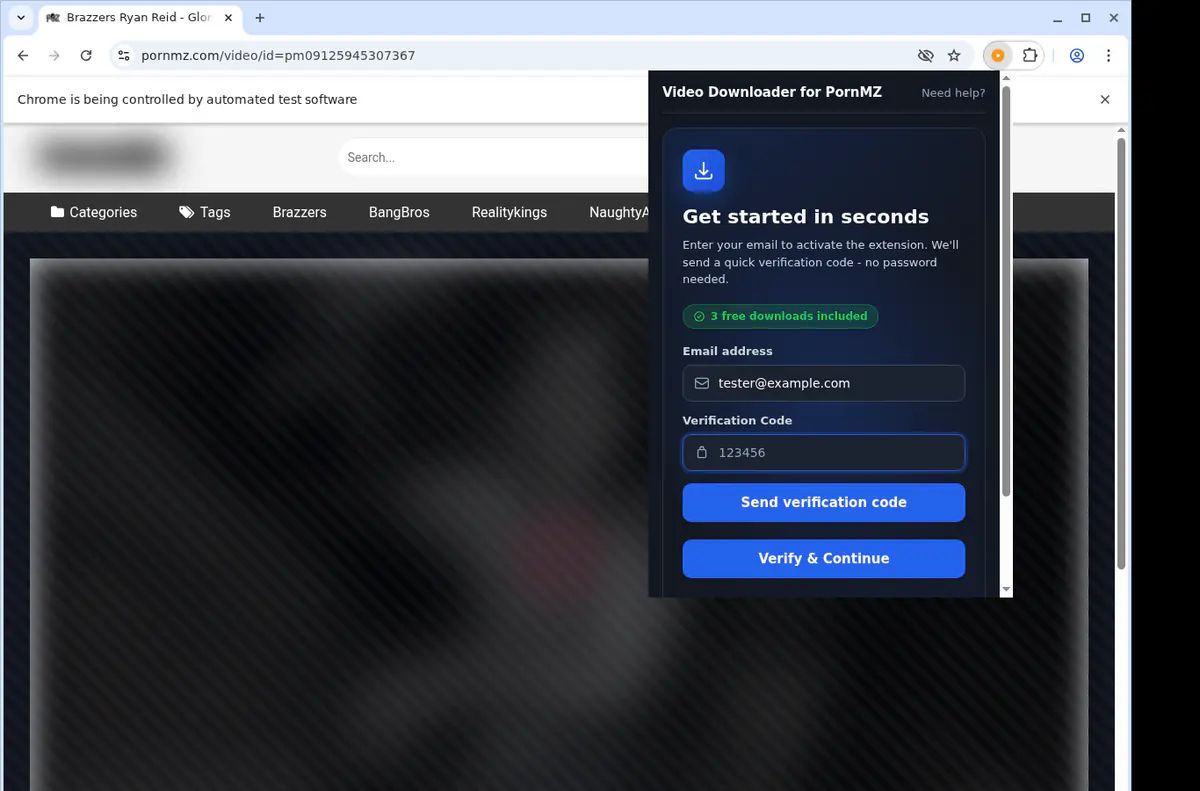Click the blurred site logo
The height and width of the screenshot is (791, 1200).
click(102, 157)
